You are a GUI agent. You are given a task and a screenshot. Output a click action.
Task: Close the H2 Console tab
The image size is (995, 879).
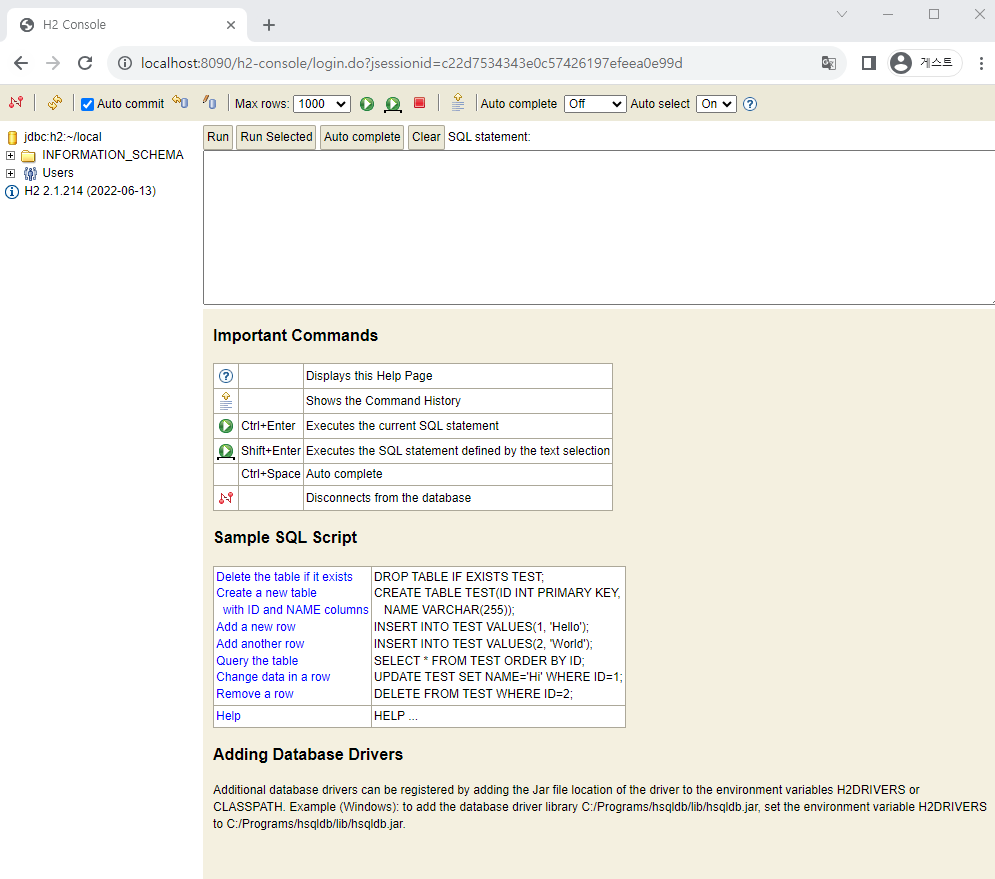pyautogui.click(x=231, y=25)
